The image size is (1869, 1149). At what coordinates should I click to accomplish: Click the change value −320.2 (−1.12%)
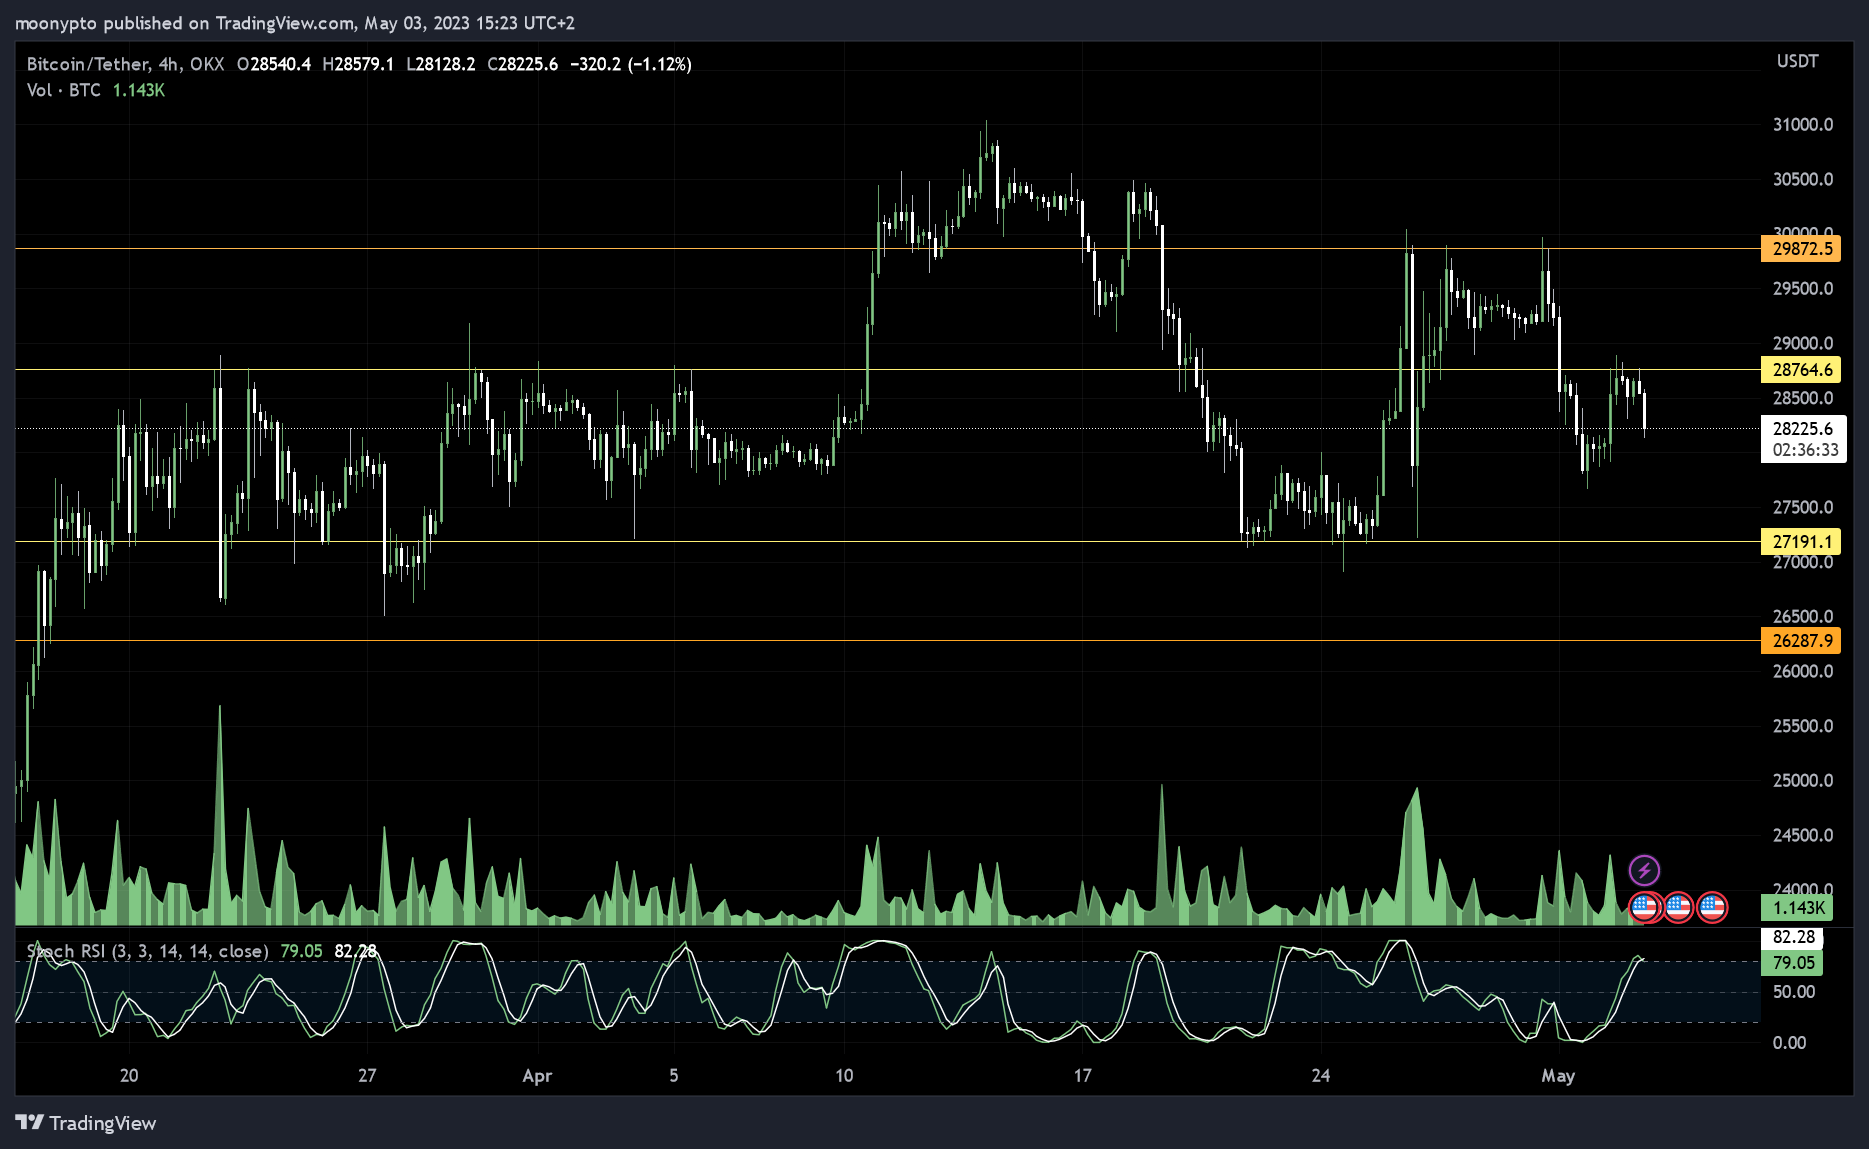click(x=631, y=64)
